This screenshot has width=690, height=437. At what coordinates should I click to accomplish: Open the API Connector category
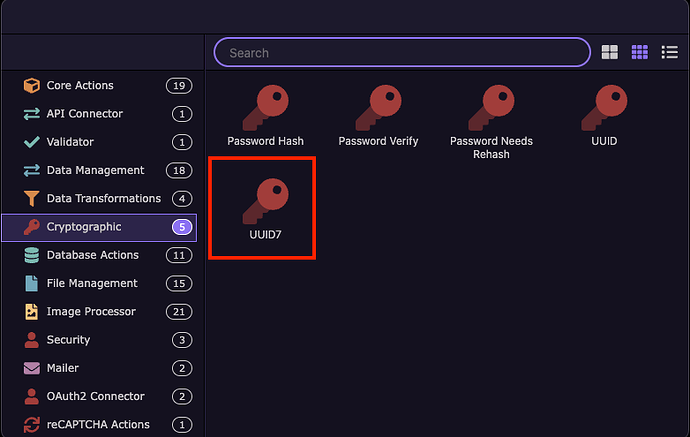(84, 114)
